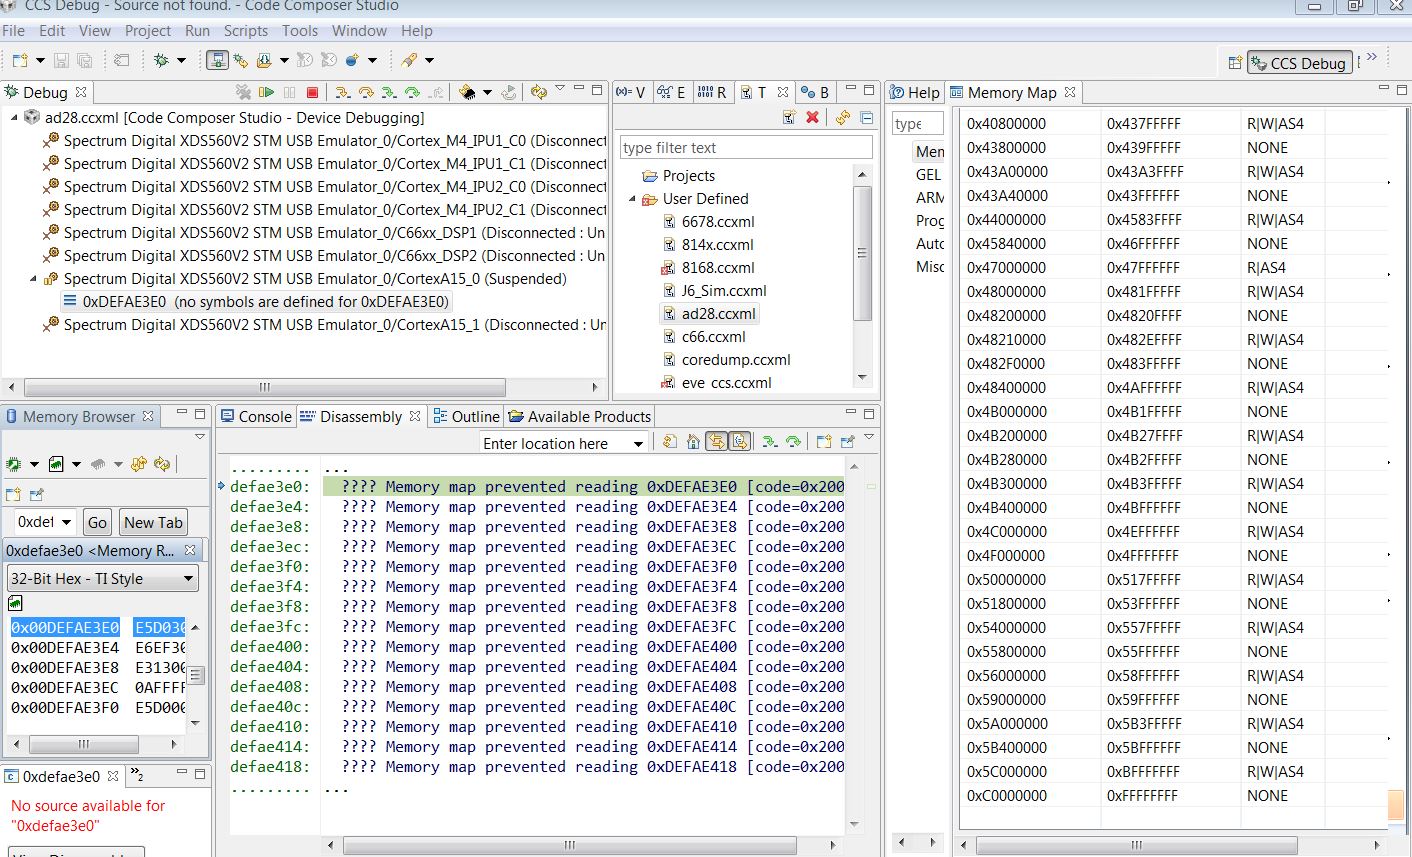Screen dimensions: 1412x857
Task: Open dropdown arrow next to New file icon
Action: point(40,61)
